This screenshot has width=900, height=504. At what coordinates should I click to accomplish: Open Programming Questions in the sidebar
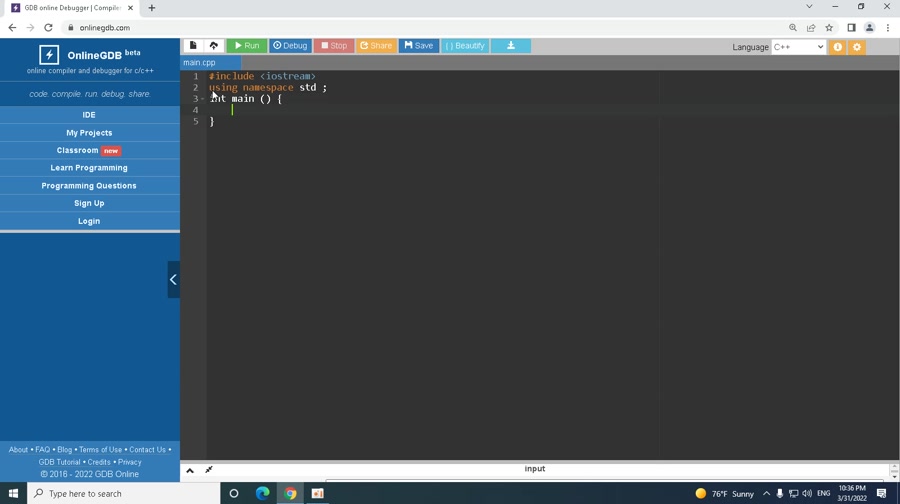[x=89, y=185]
